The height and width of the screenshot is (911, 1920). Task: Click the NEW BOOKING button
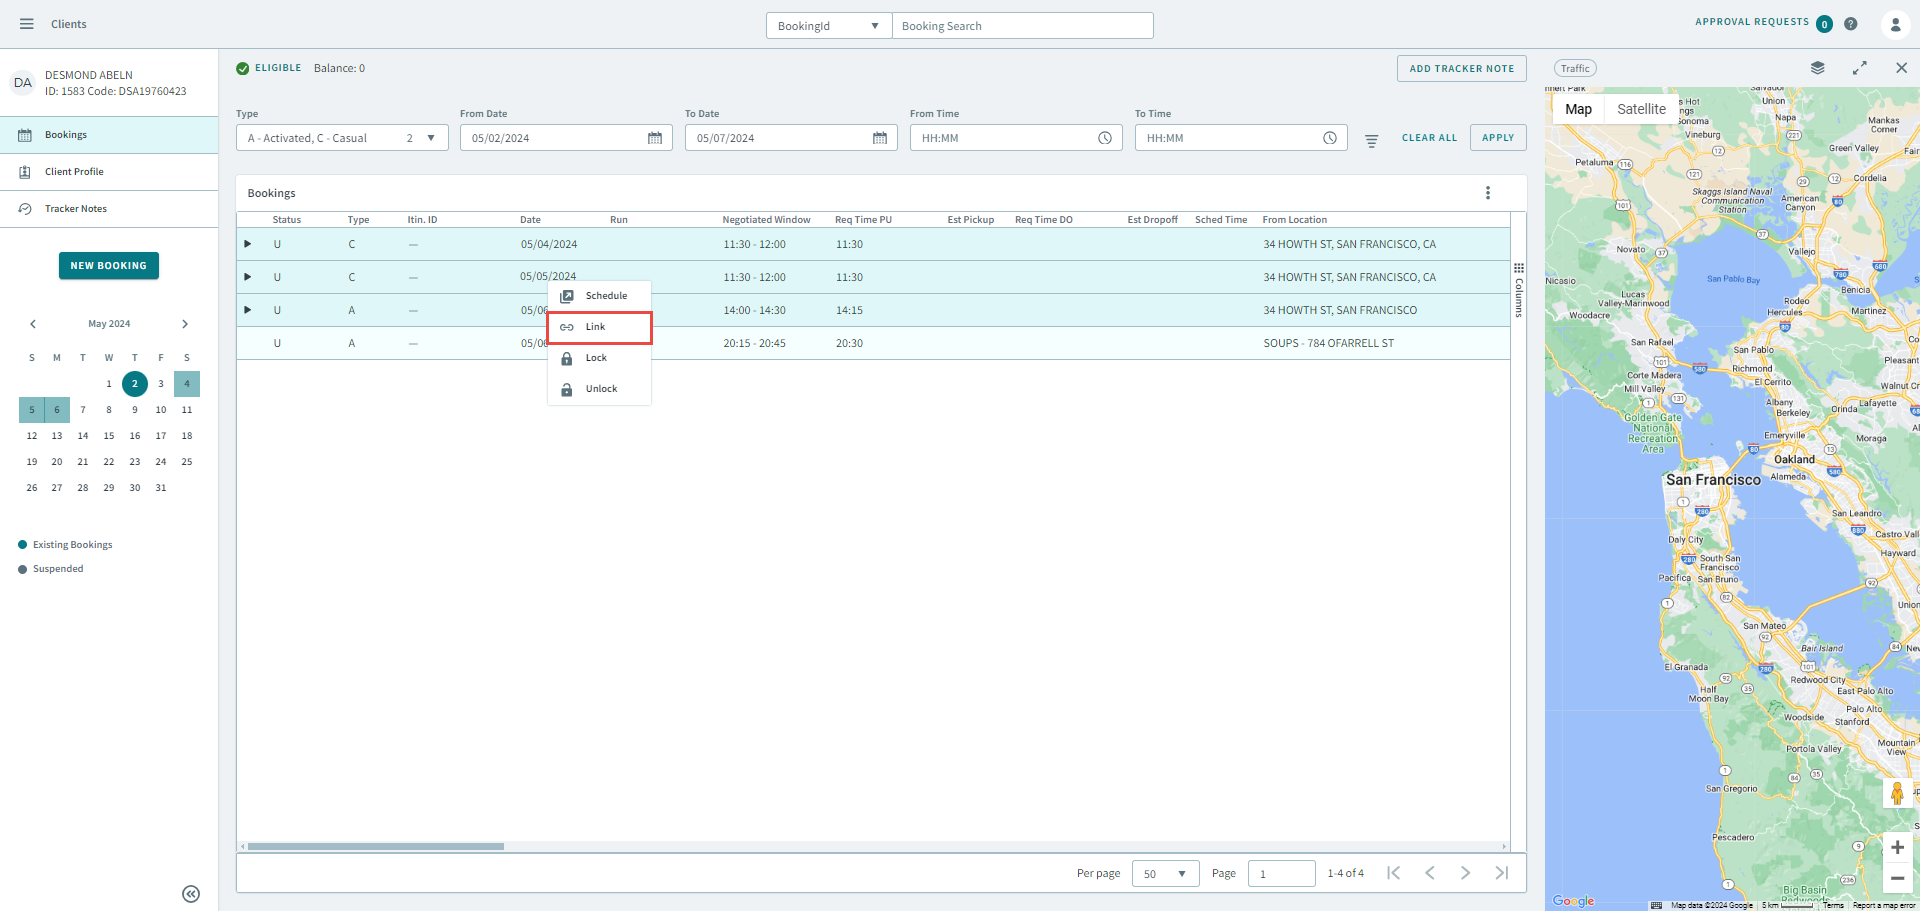[109, 266]
